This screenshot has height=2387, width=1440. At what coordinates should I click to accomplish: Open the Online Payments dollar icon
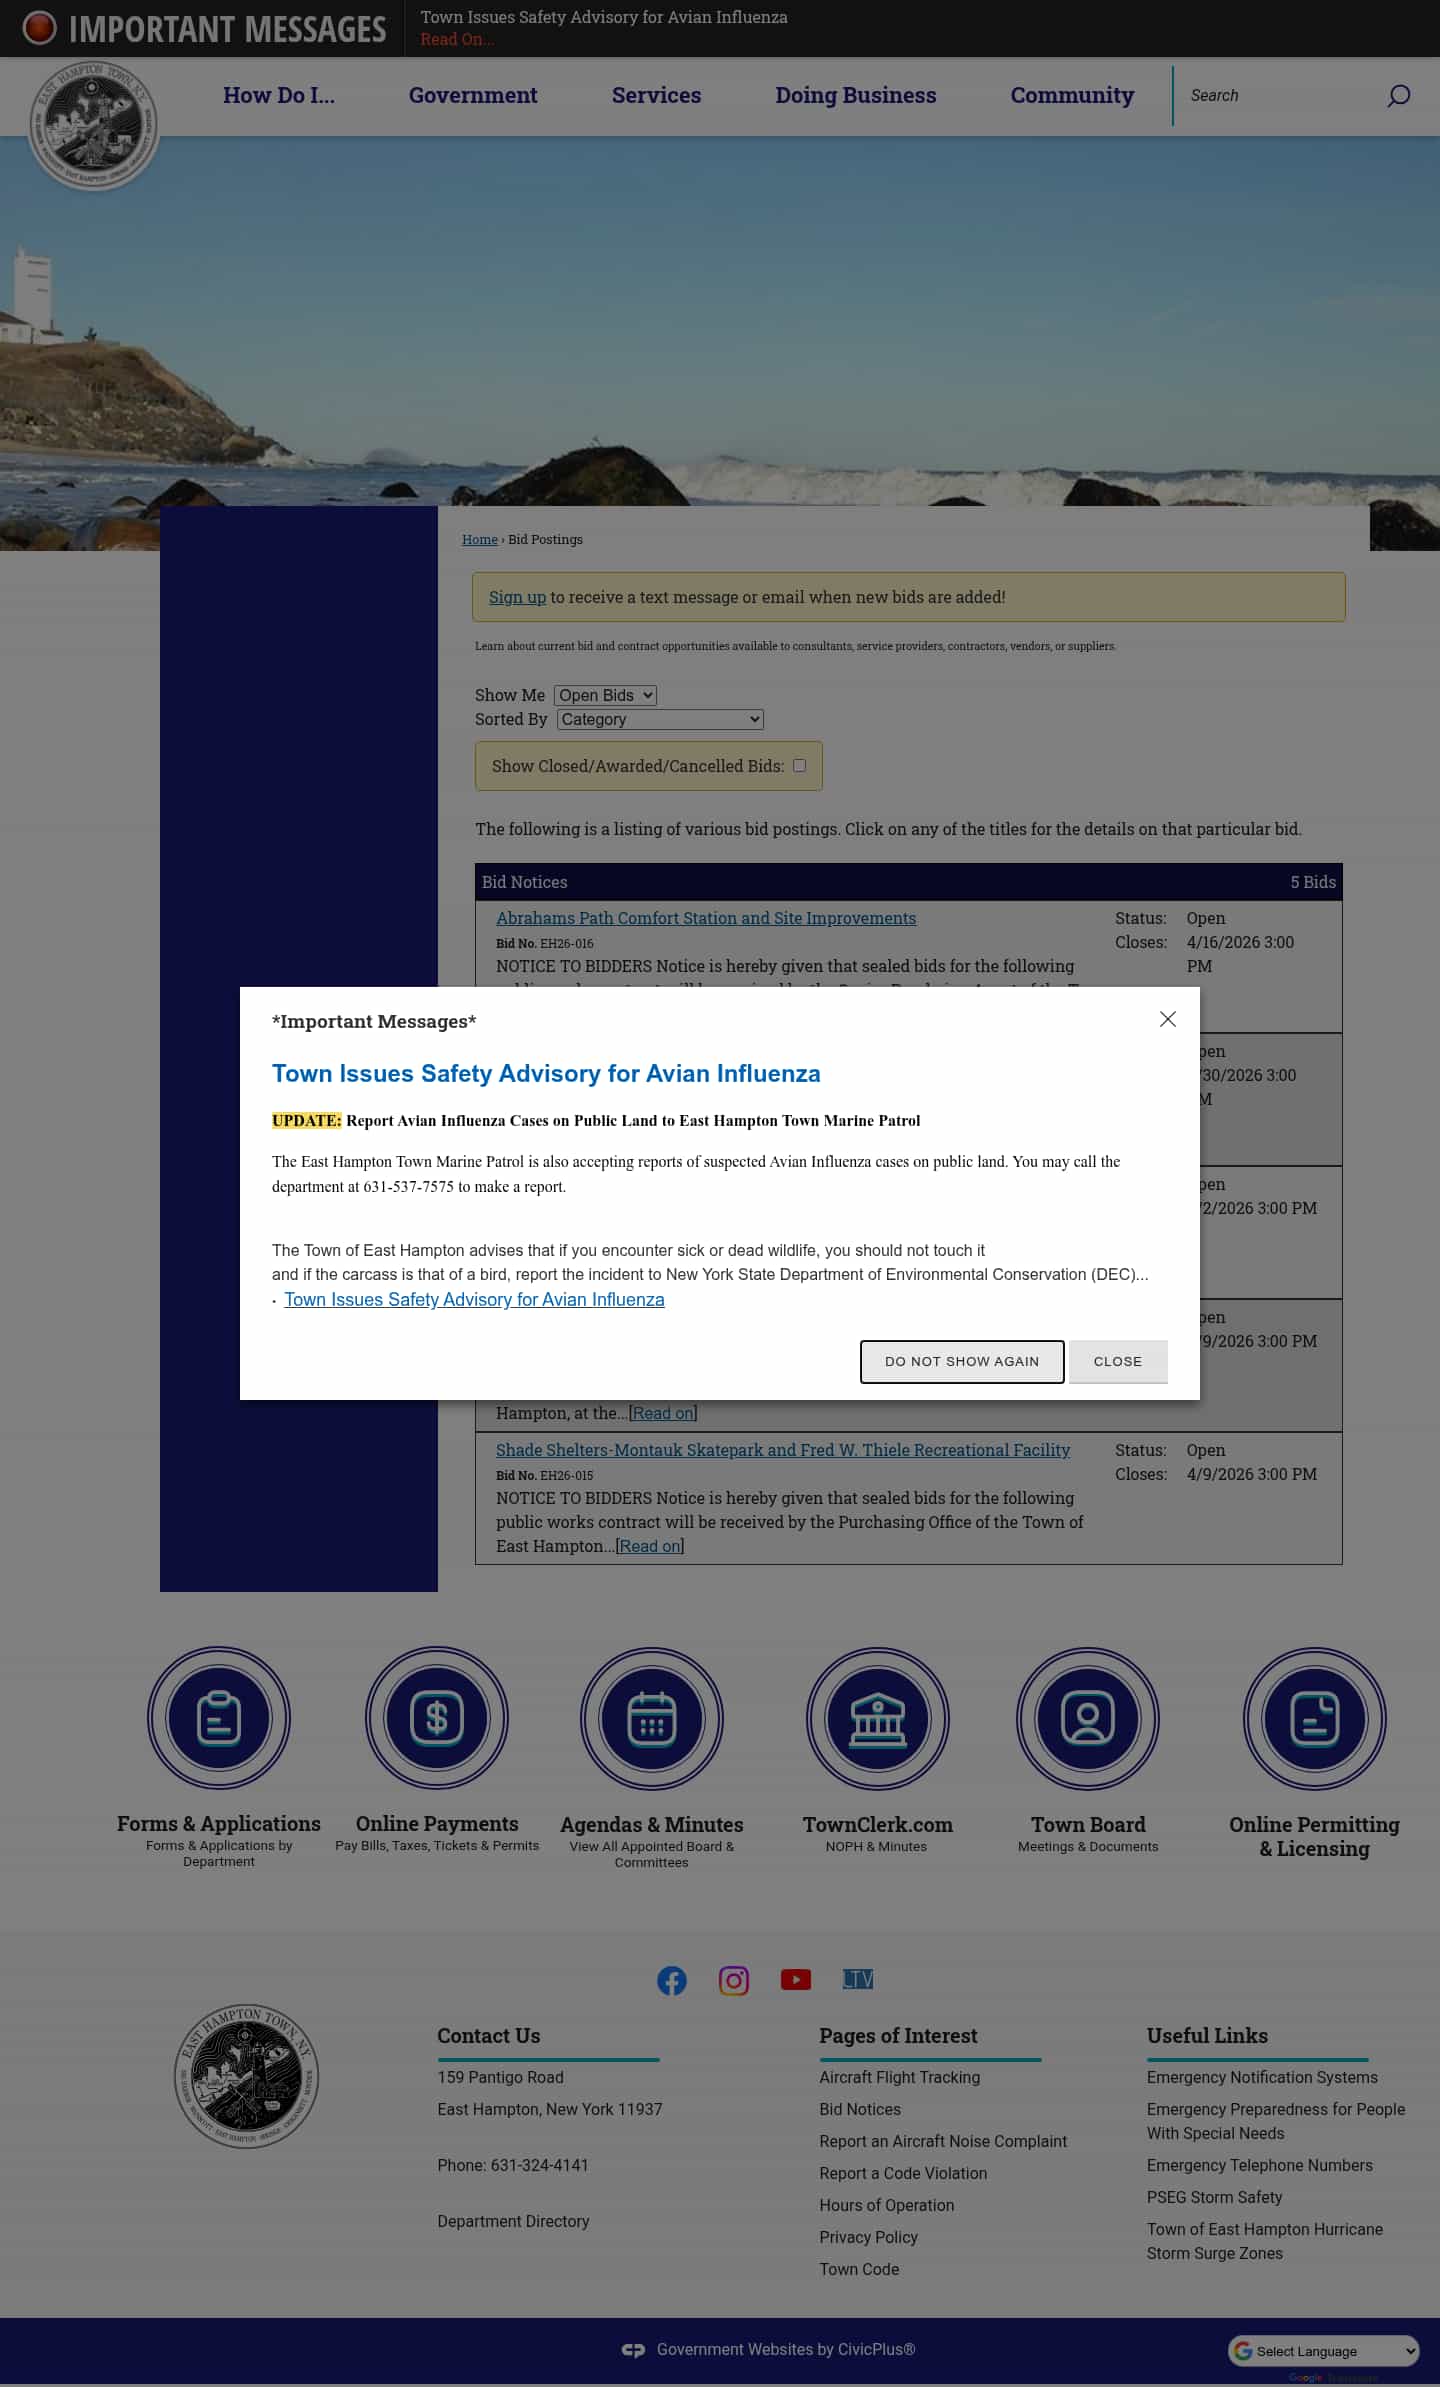(437, 1718)
